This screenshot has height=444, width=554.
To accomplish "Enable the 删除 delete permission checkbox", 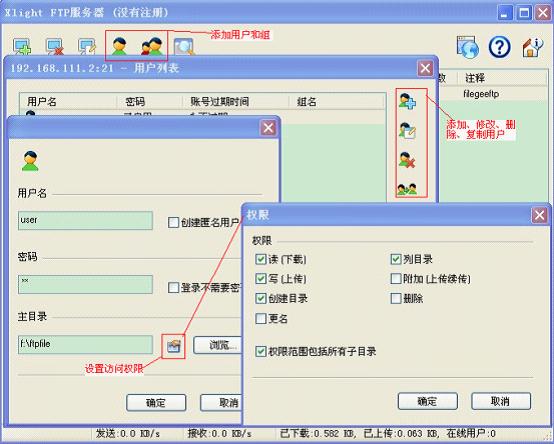I will [x=396, y=298].
